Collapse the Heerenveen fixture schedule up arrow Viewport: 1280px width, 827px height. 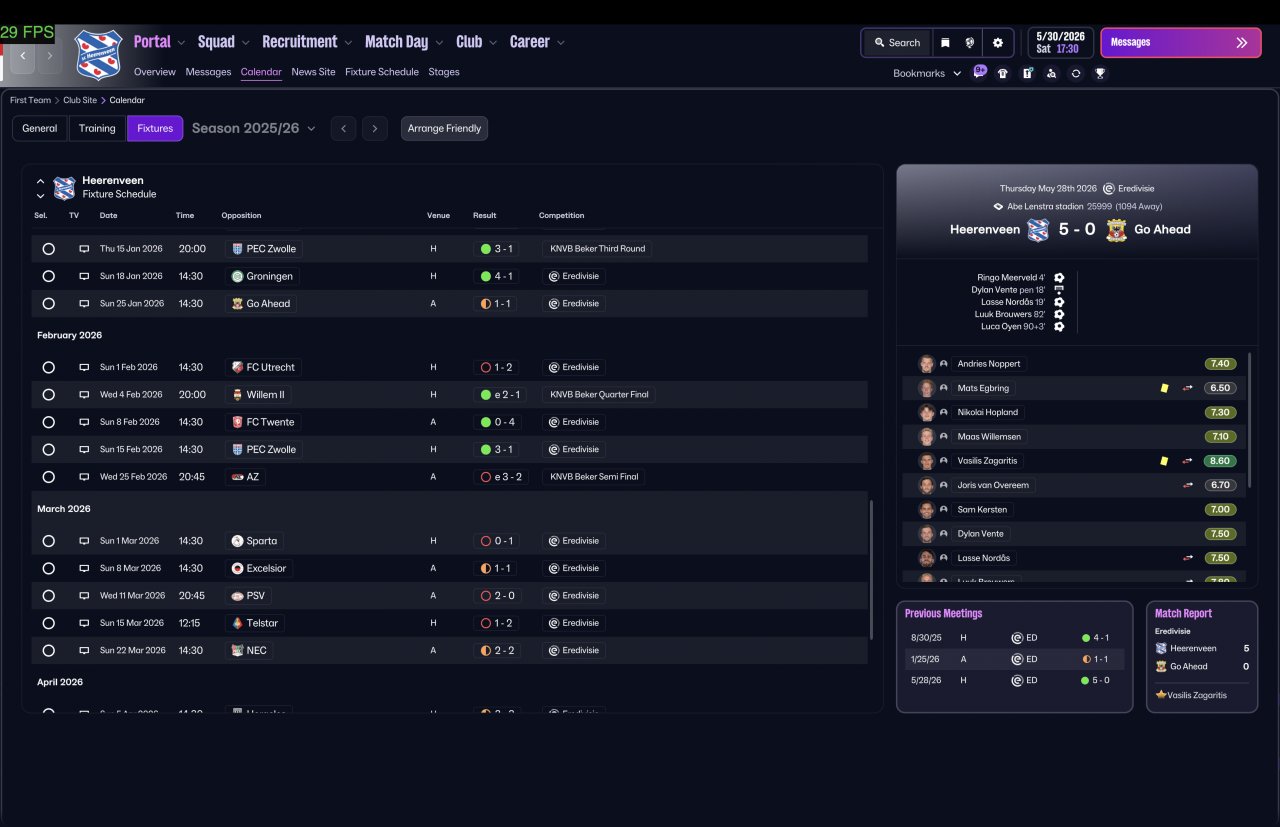point(40,181)
